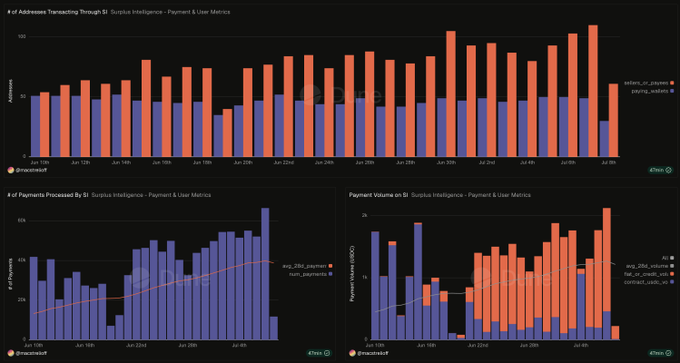The height and width of the screenshot is (363, 680).
Task: Open '# of Payments Processed By SI' chart title
Action: pos(48,195)
